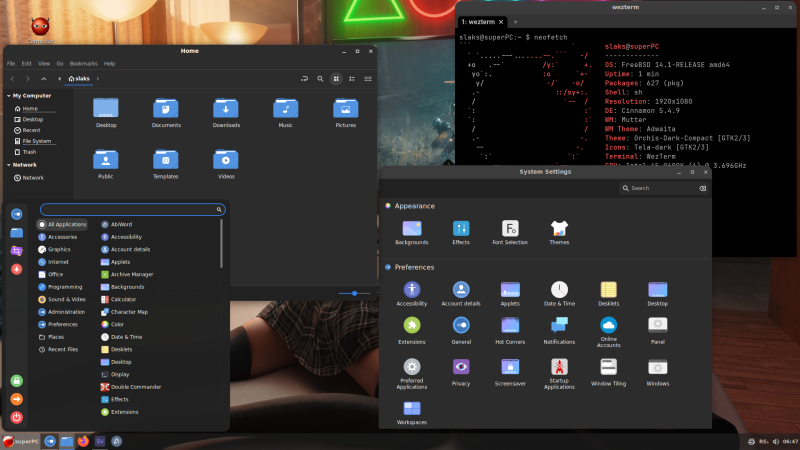The image size is (800, 450).
Task: Select Trash in file manager sidebar
Action: (x=29, y=152)
